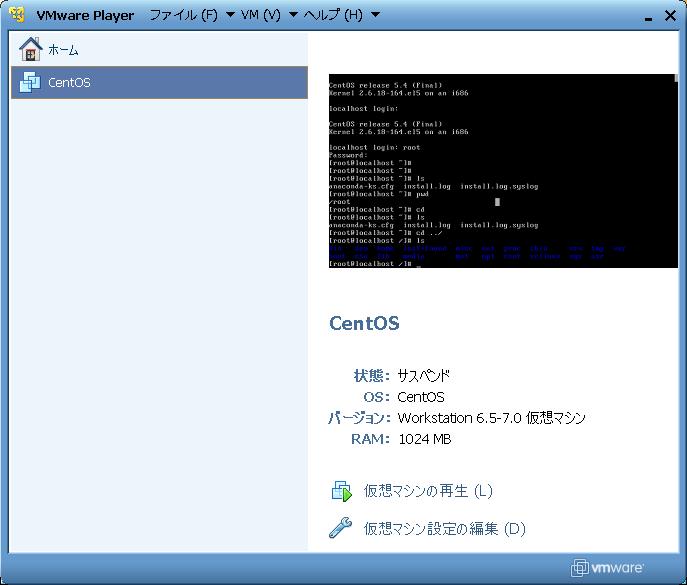Open the VM (V) menu
This screenshot has height=585, width=687.
pos(260,15)
